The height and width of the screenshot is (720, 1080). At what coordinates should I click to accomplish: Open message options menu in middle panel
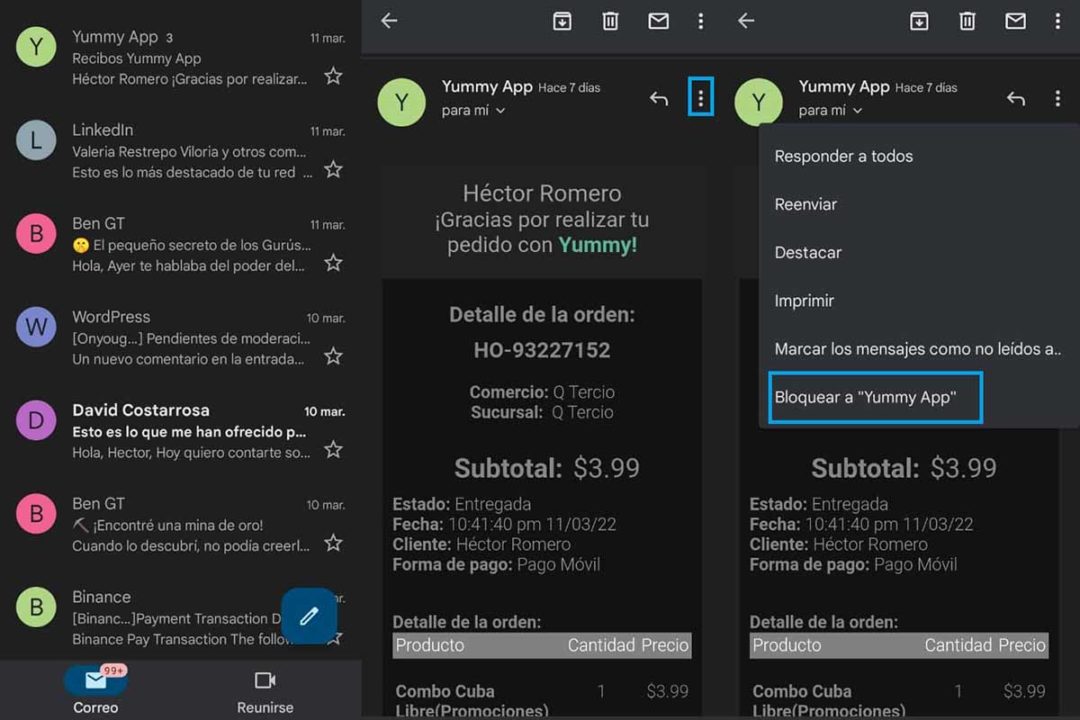point(700,99)
